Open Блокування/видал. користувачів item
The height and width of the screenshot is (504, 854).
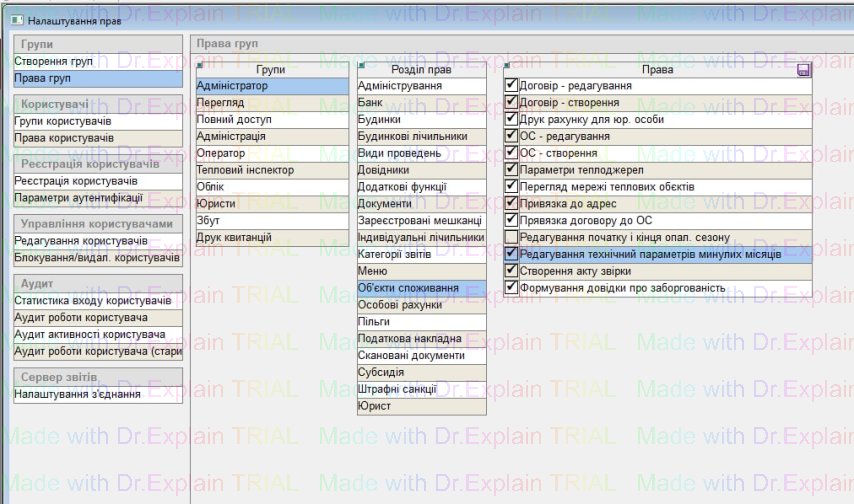pos(97,258)
